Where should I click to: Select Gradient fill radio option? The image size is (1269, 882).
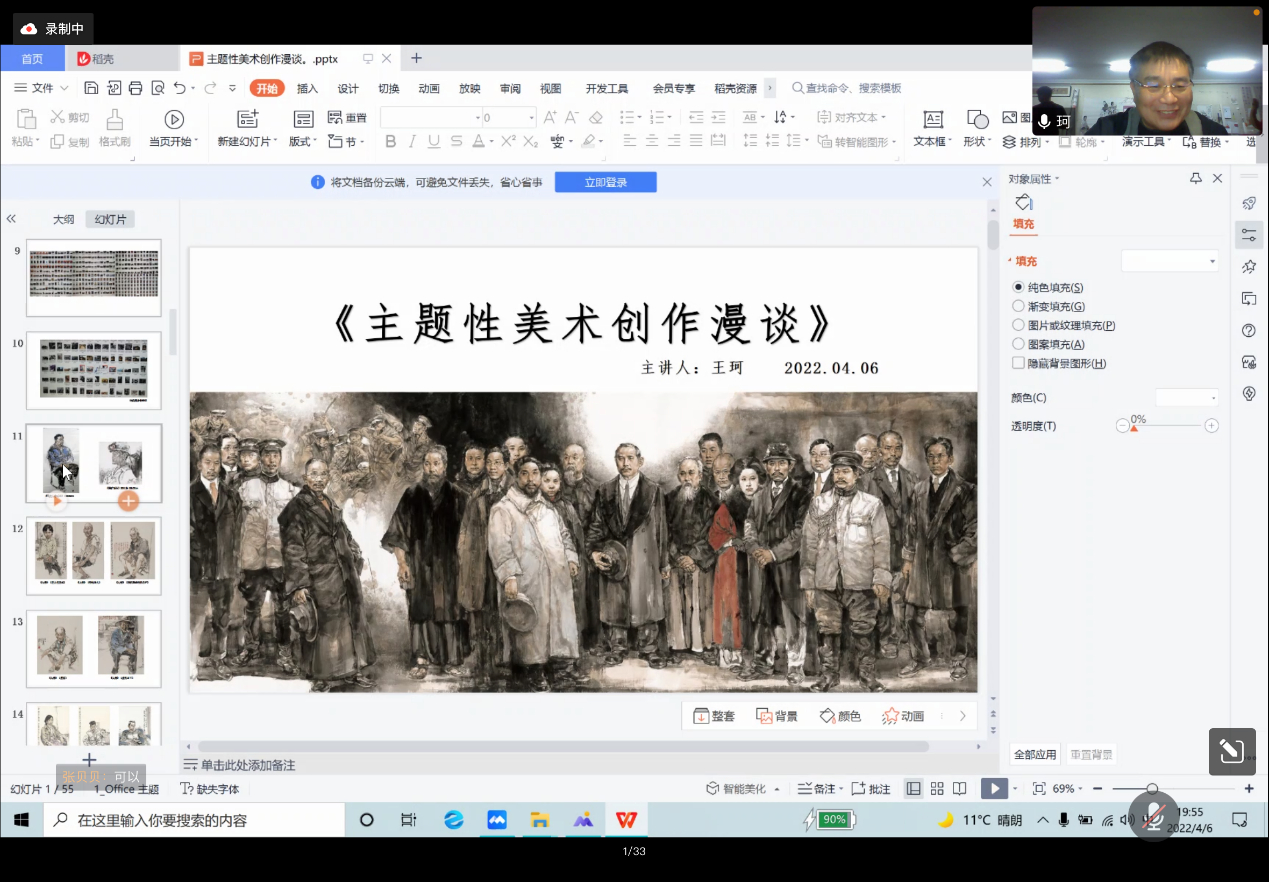[1019, 306]
